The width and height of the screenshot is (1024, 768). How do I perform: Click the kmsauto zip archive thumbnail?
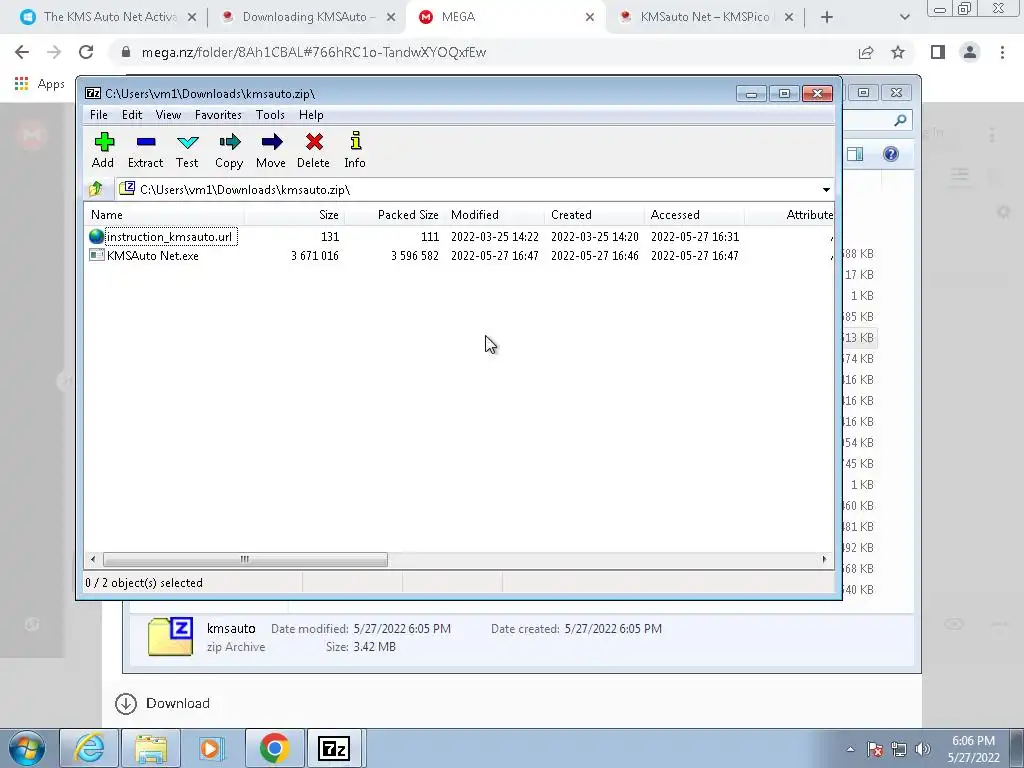pos(170,637)
